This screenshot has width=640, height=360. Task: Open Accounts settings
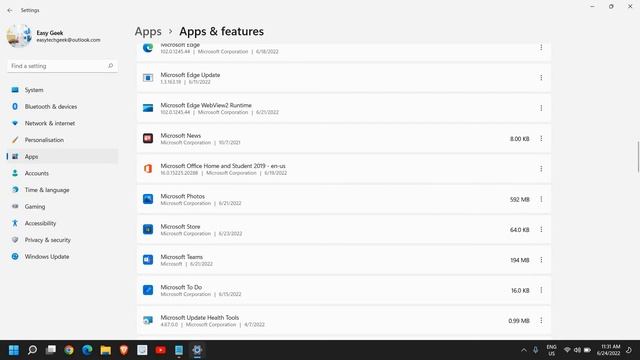pyautogui.click(x=62, y=173)
